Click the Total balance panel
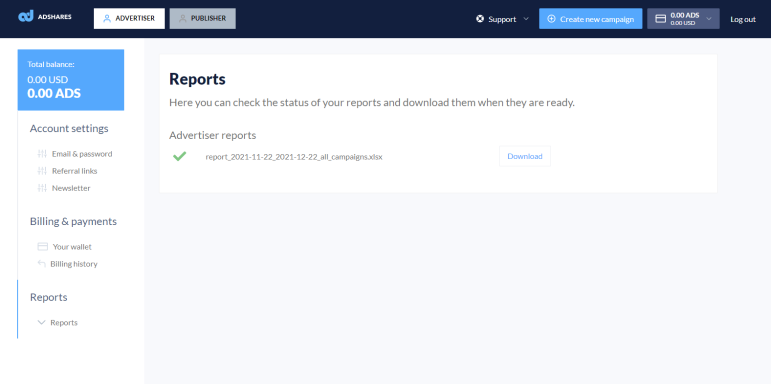This screenshot has width=771, height=384. point(71,80)
